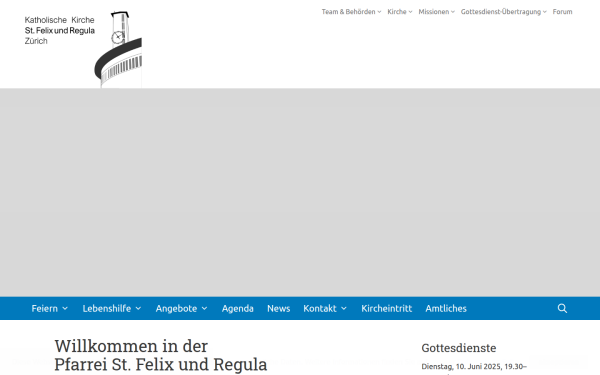Expand the Kontakt menu chevron
This screenshot has height=375, width=600.
point(344,308)
